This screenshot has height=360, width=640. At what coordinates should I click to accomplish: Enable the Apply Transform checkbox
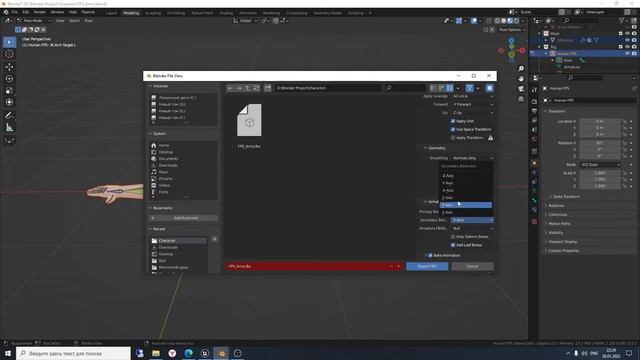coord(453,138)
